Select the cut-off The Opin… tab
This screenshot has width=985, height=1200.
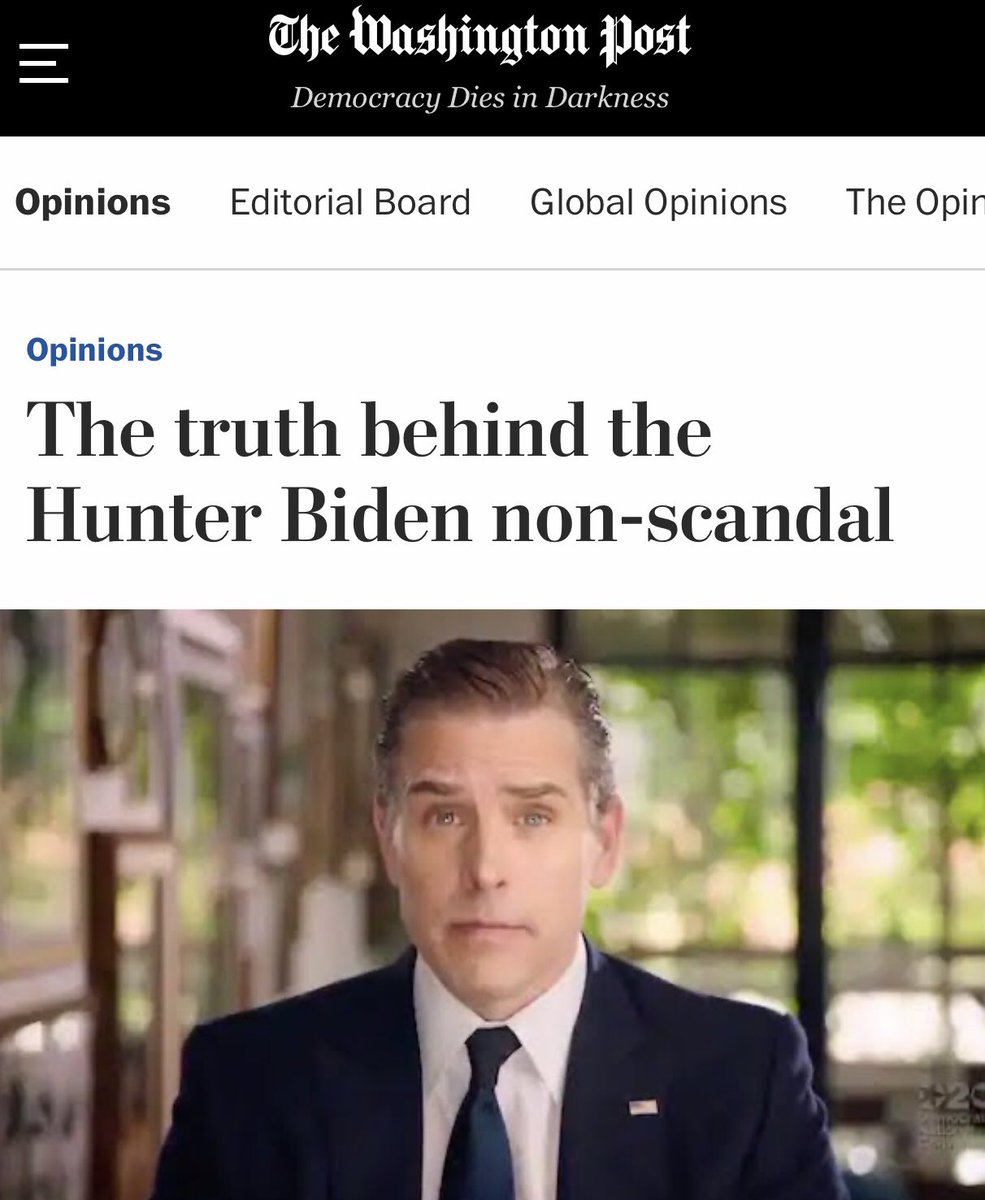(x=915, y=202)
